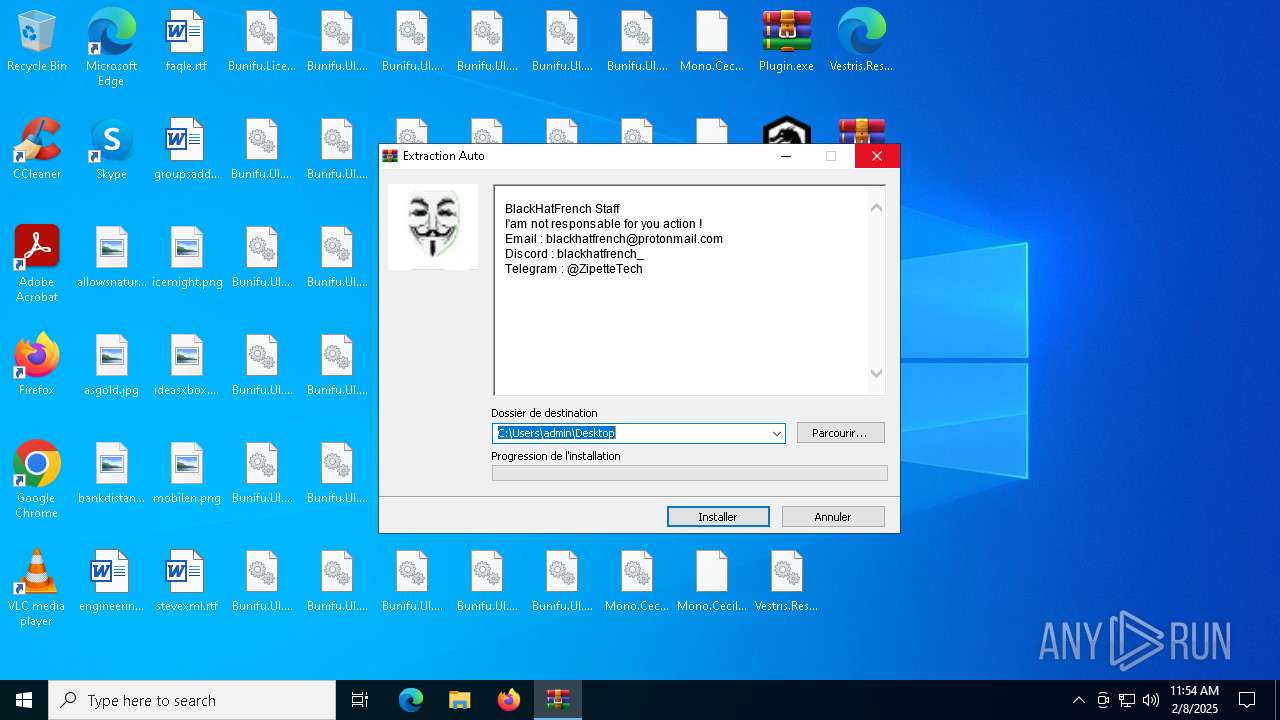Screen dimensions: 1280x720
Task: Click the WinRAR taskbar icon
Action: pos(557,700)
